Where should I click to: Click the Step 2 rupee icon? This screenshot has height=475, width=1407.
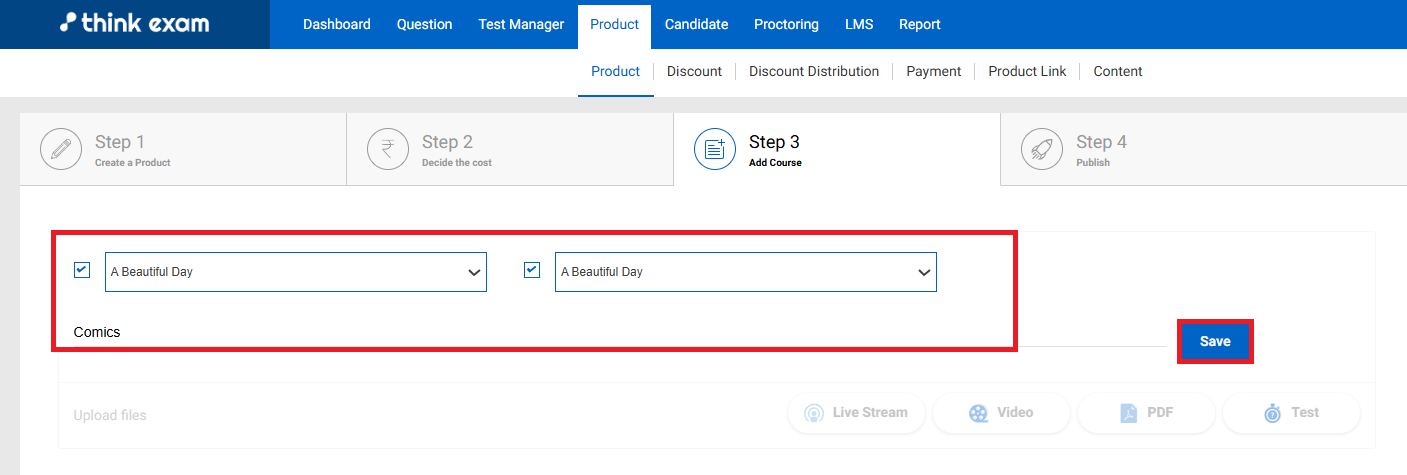tap(388, 149)
